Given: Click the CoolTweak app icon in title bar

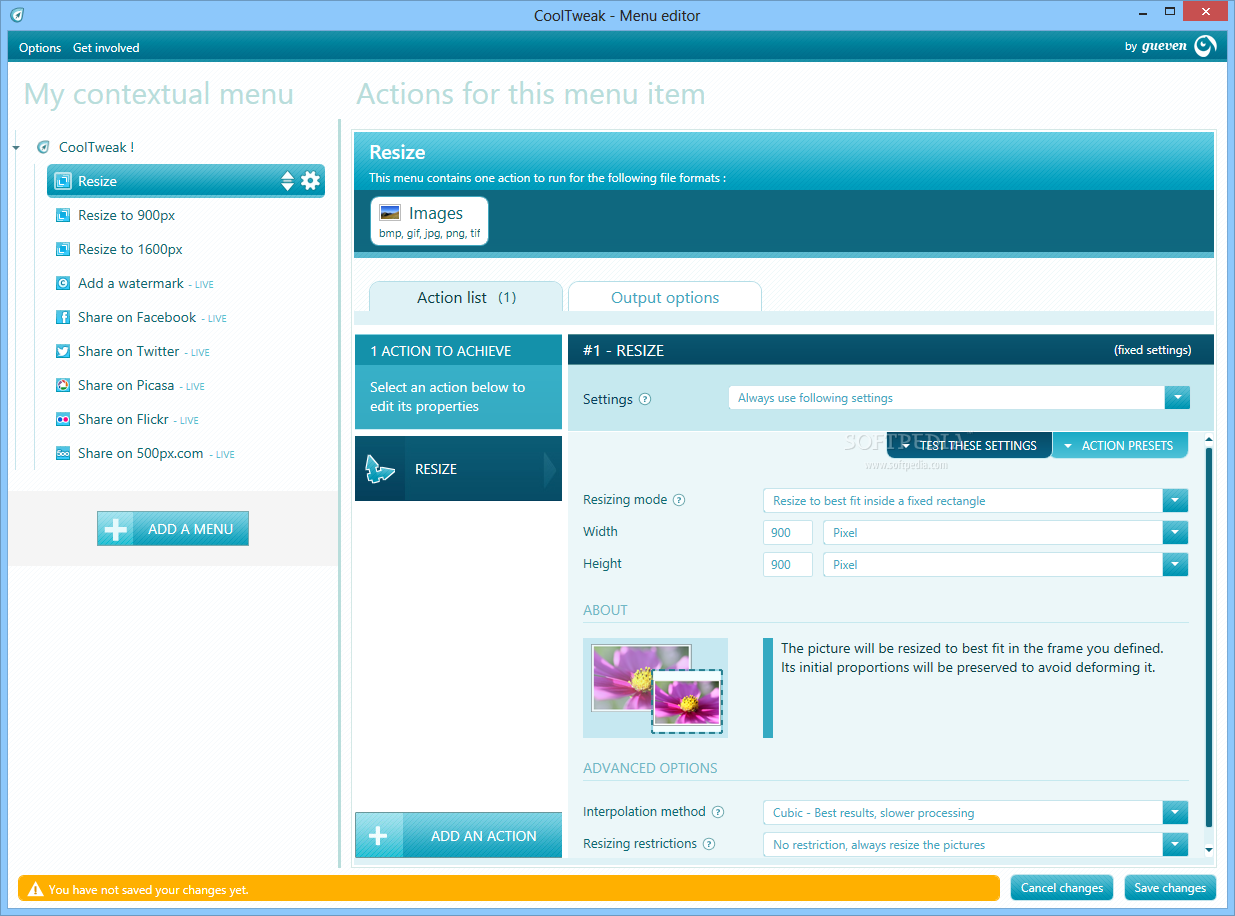Looking at the screenshot, I should coord(17,15).
